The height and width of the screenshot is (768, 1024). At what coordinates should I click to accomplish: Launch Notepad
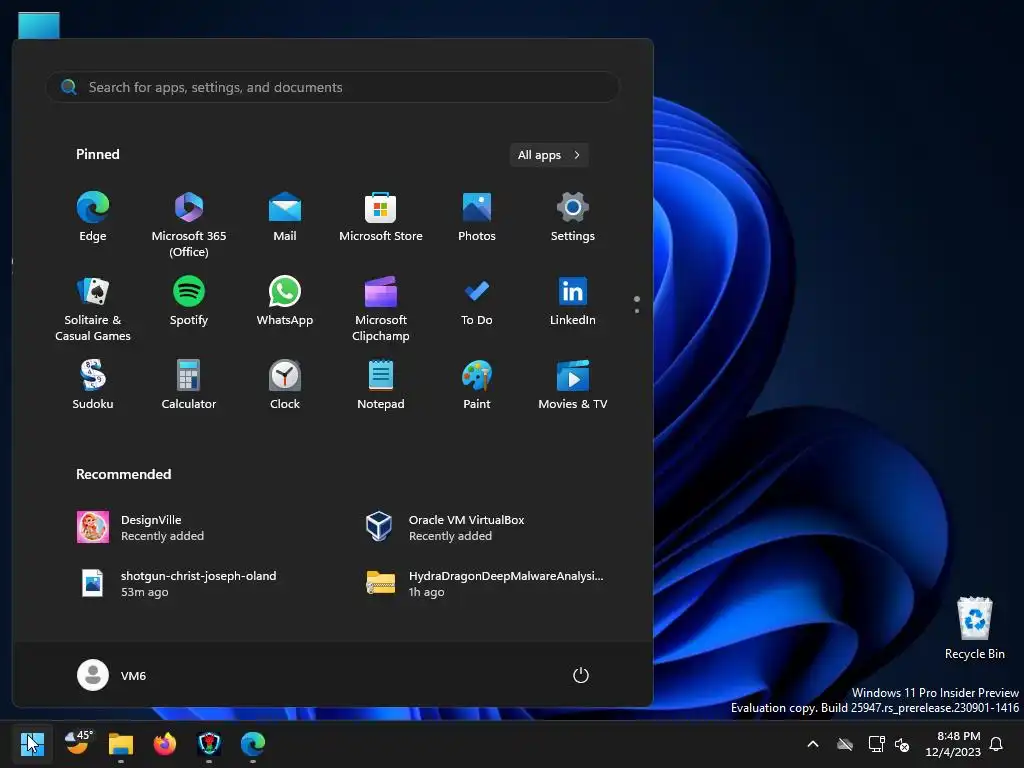[381, 385]
